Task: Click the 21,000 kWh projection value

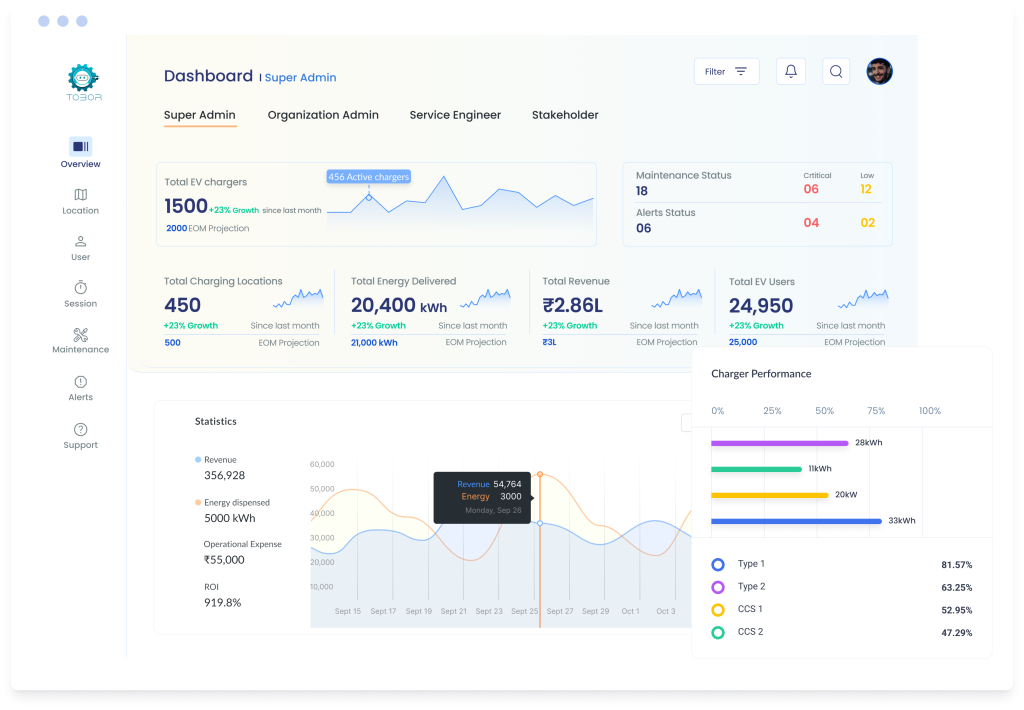Action: [x=374, y=342]
